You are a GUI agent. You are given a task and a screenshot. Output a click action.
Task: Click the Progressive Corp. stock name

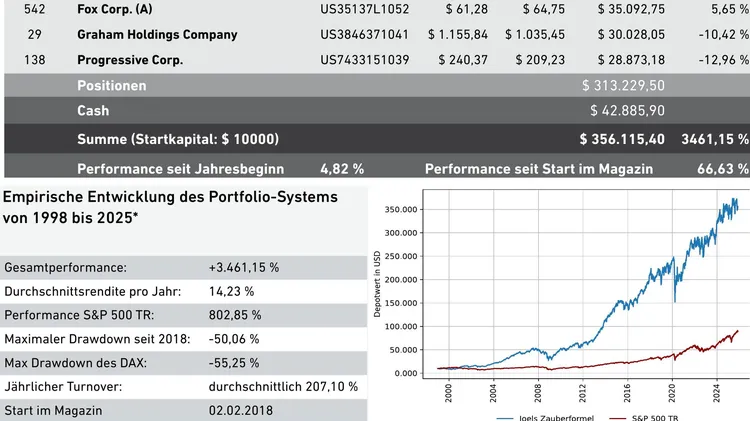pyautogui.click(x=129, y=60)
